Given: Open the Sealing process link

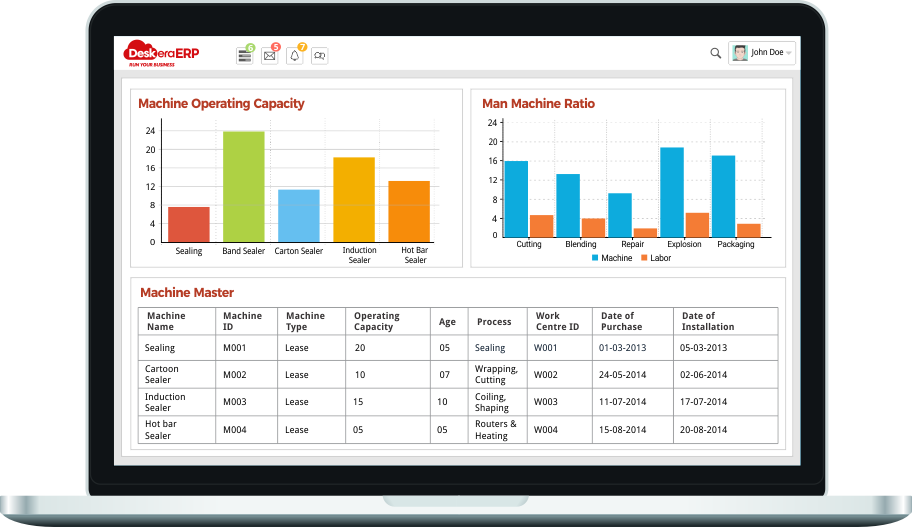Looking at the screenshot, I should point(489,348).
